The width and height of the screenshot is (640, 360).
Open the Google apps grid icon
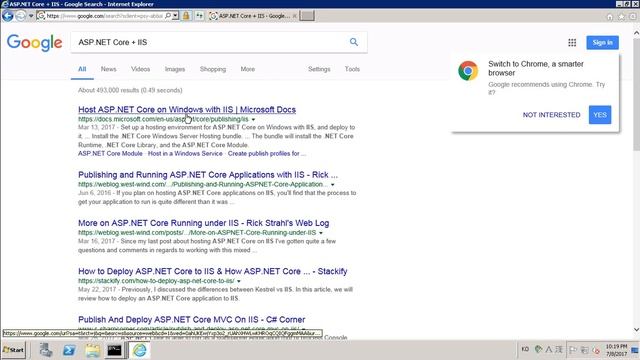(572, 42)
